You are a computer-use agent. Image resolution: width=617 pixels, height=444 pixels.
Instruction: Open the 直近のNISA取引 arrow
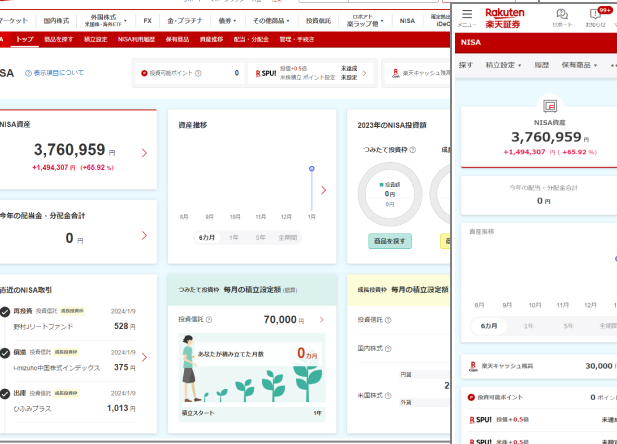pyautogui.click(x=144, y=357)
